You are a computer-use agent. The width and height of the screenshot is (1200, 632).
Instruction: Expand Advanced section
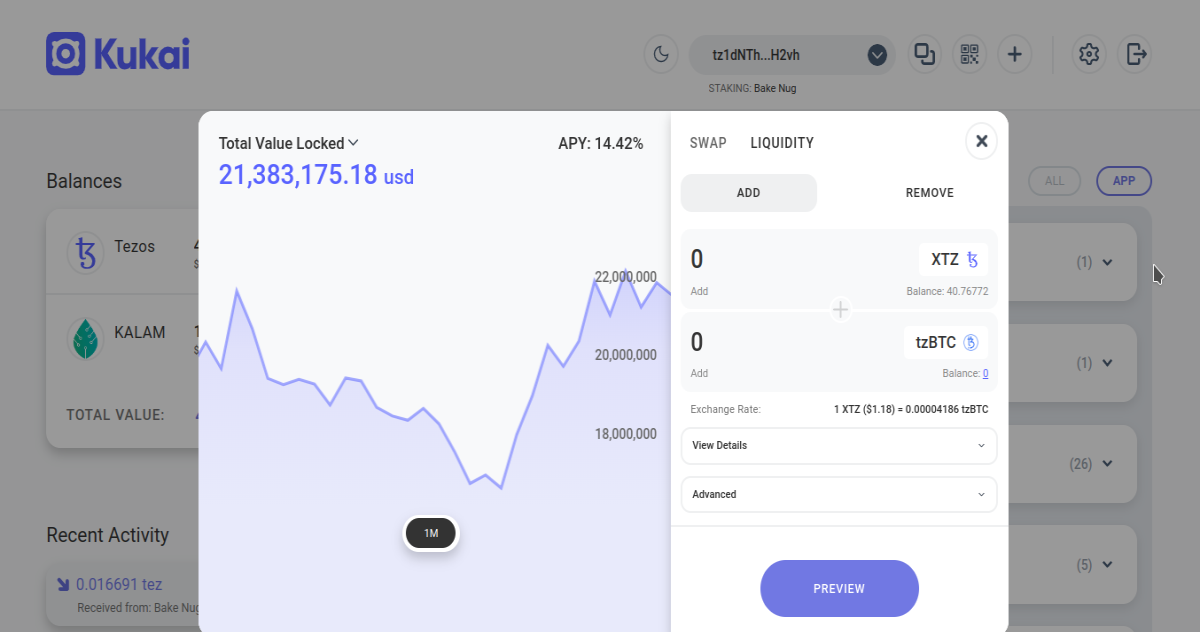tap(839, 495)
